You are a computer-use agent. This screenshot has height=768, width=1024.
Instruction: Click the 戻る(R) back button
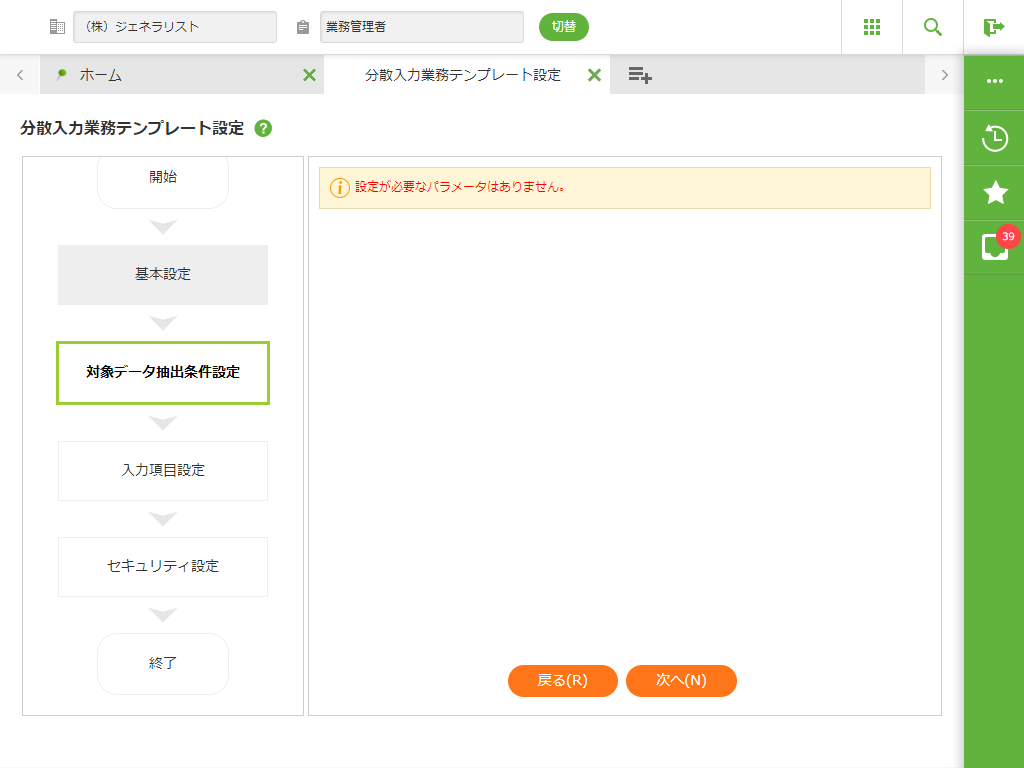(x=562, y=680)
